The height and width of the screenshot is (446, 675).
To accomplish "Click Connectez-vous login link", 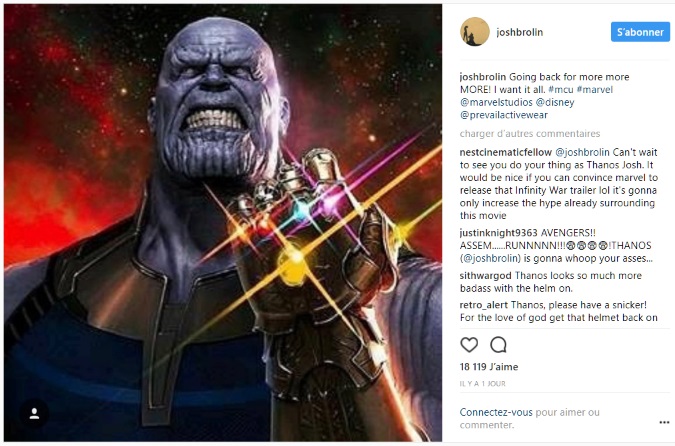I will 496,412.
